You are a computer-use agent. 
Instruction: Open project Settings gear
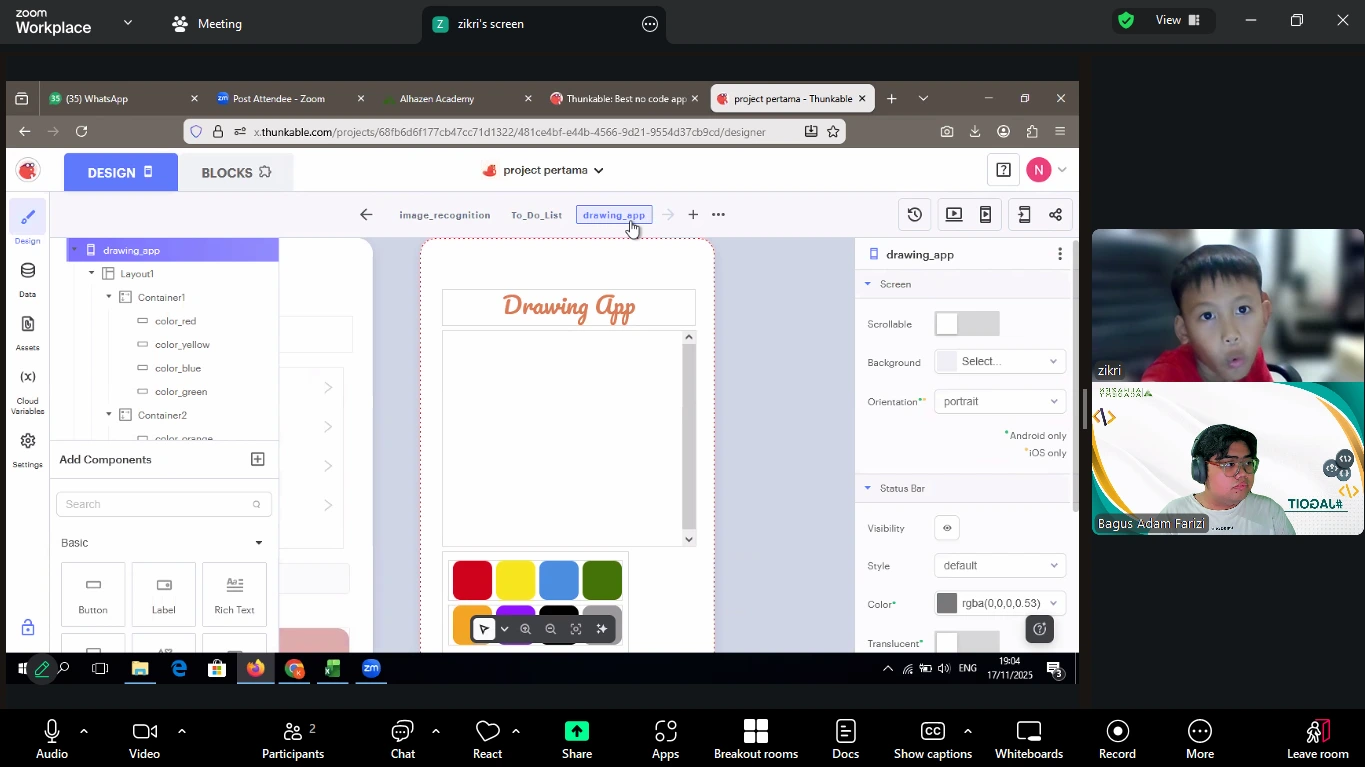click(28, 449)
